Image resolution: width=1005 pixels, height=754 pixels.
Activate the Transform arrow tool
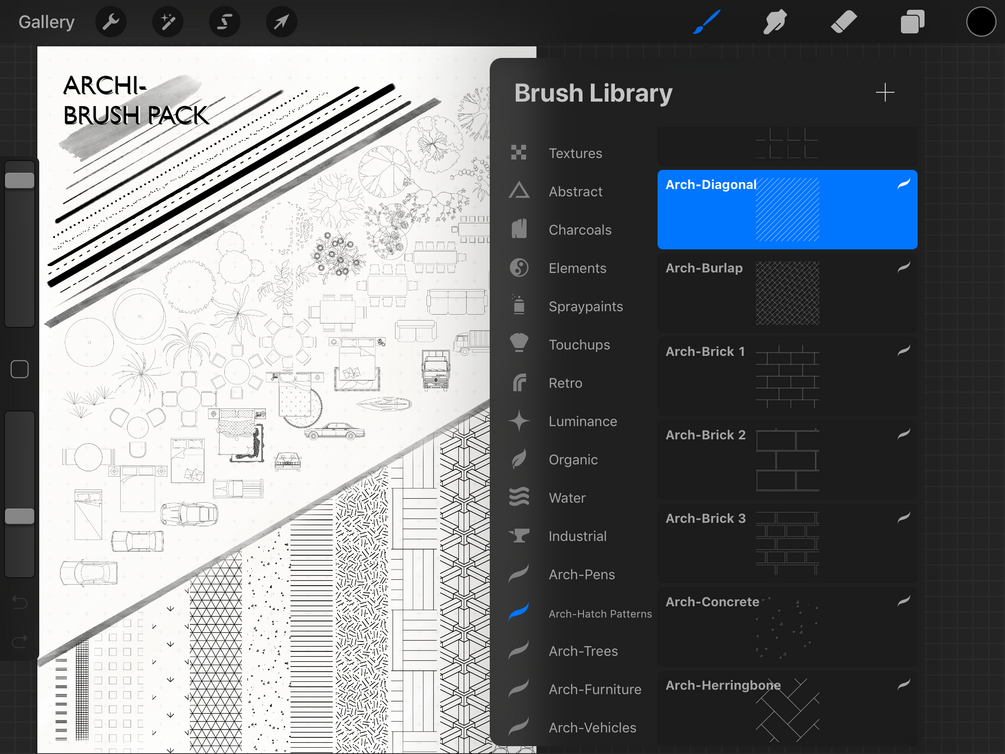[x=281, y=22]
